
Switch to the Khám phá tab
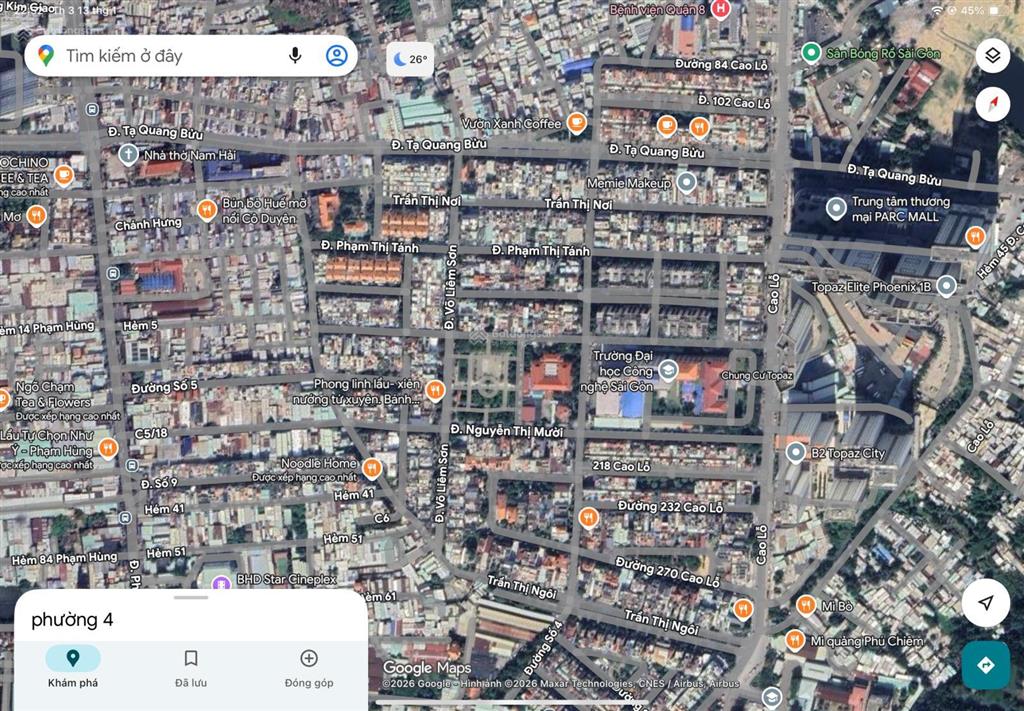73,667
